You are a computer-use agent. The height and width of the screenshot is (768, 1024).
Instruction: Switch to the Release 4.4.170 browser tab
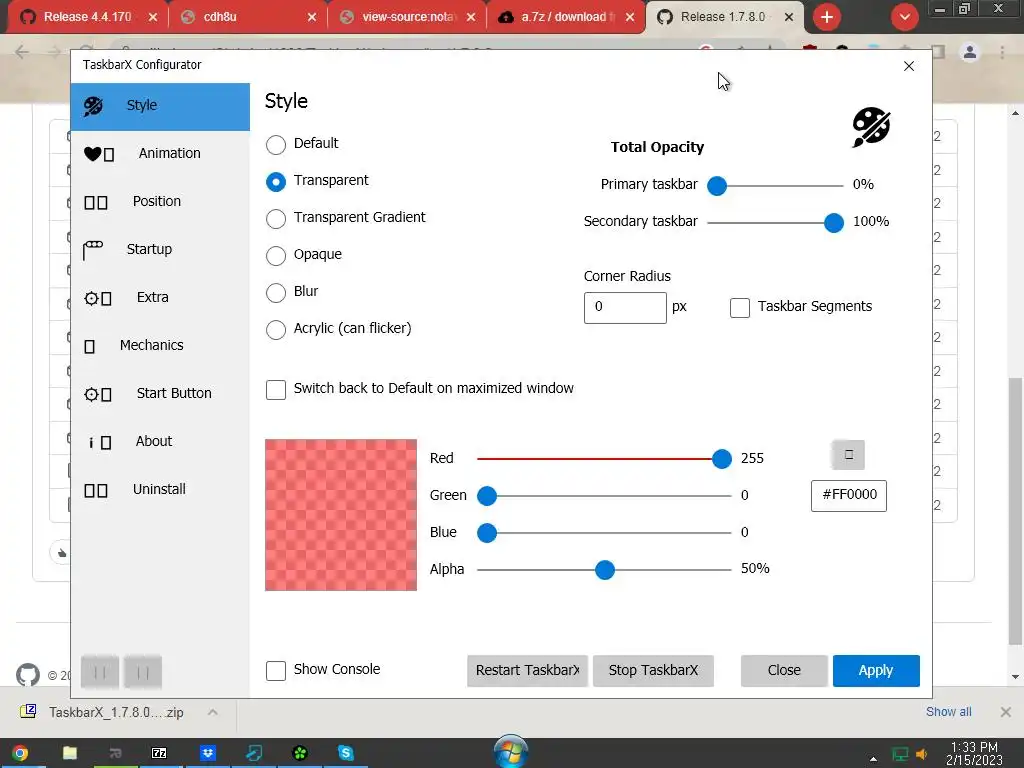pos(88,17)
